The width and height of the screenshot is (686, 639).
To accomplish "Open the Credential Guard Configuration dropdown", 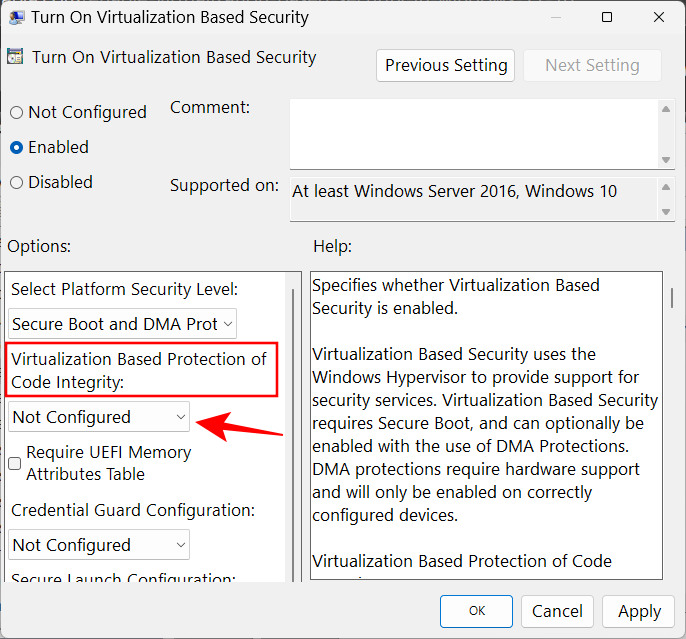I will tap(100, 545).
